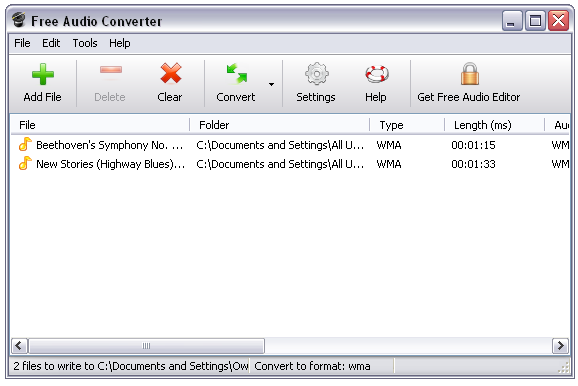The height and width of the screenshot is (386, 578).
Task: Maximize the Free Audio Converter window
Action: click(535, 21)
